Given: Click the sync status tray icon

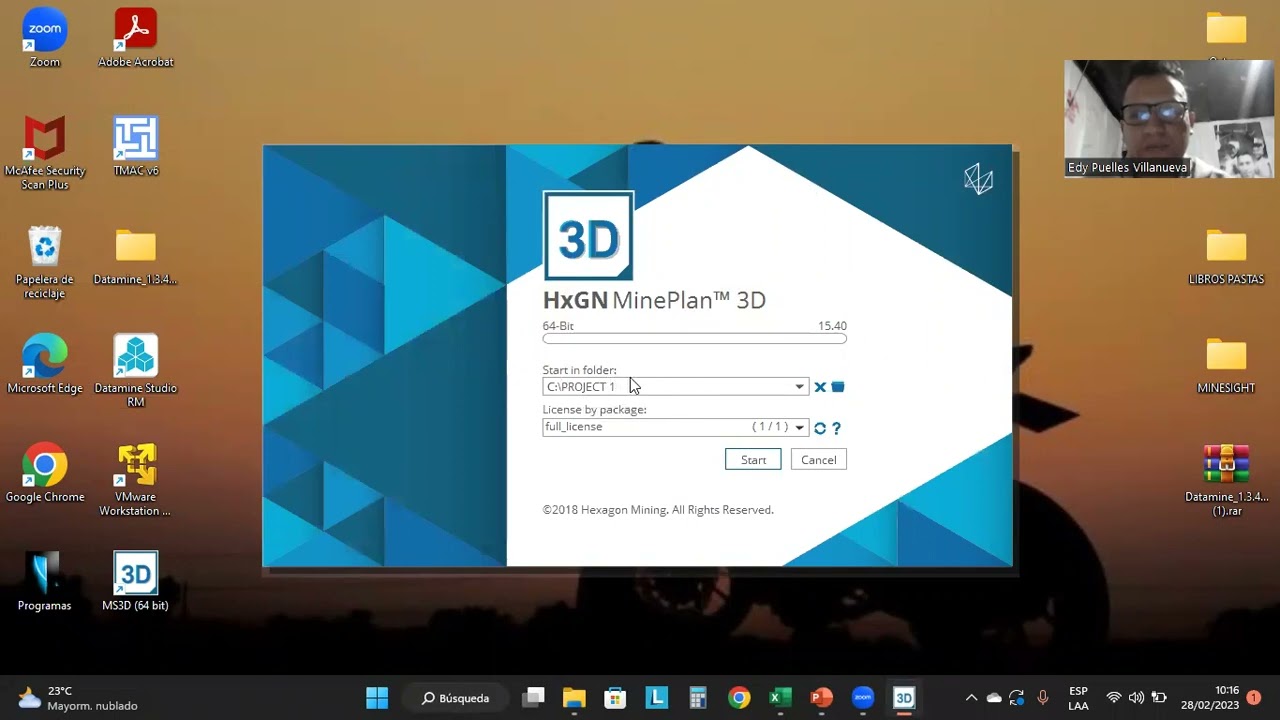Looking at the screenshot, I should [x=1017, y=698].
